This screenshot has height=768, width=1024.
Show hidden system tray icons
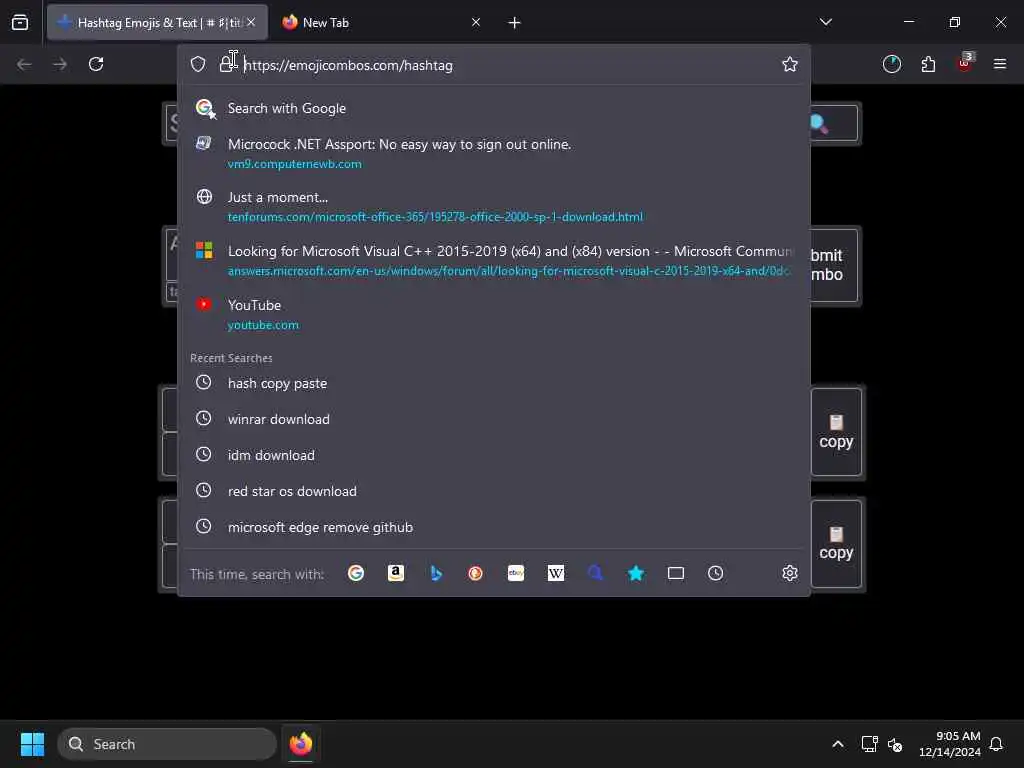[x=837, y=744]
